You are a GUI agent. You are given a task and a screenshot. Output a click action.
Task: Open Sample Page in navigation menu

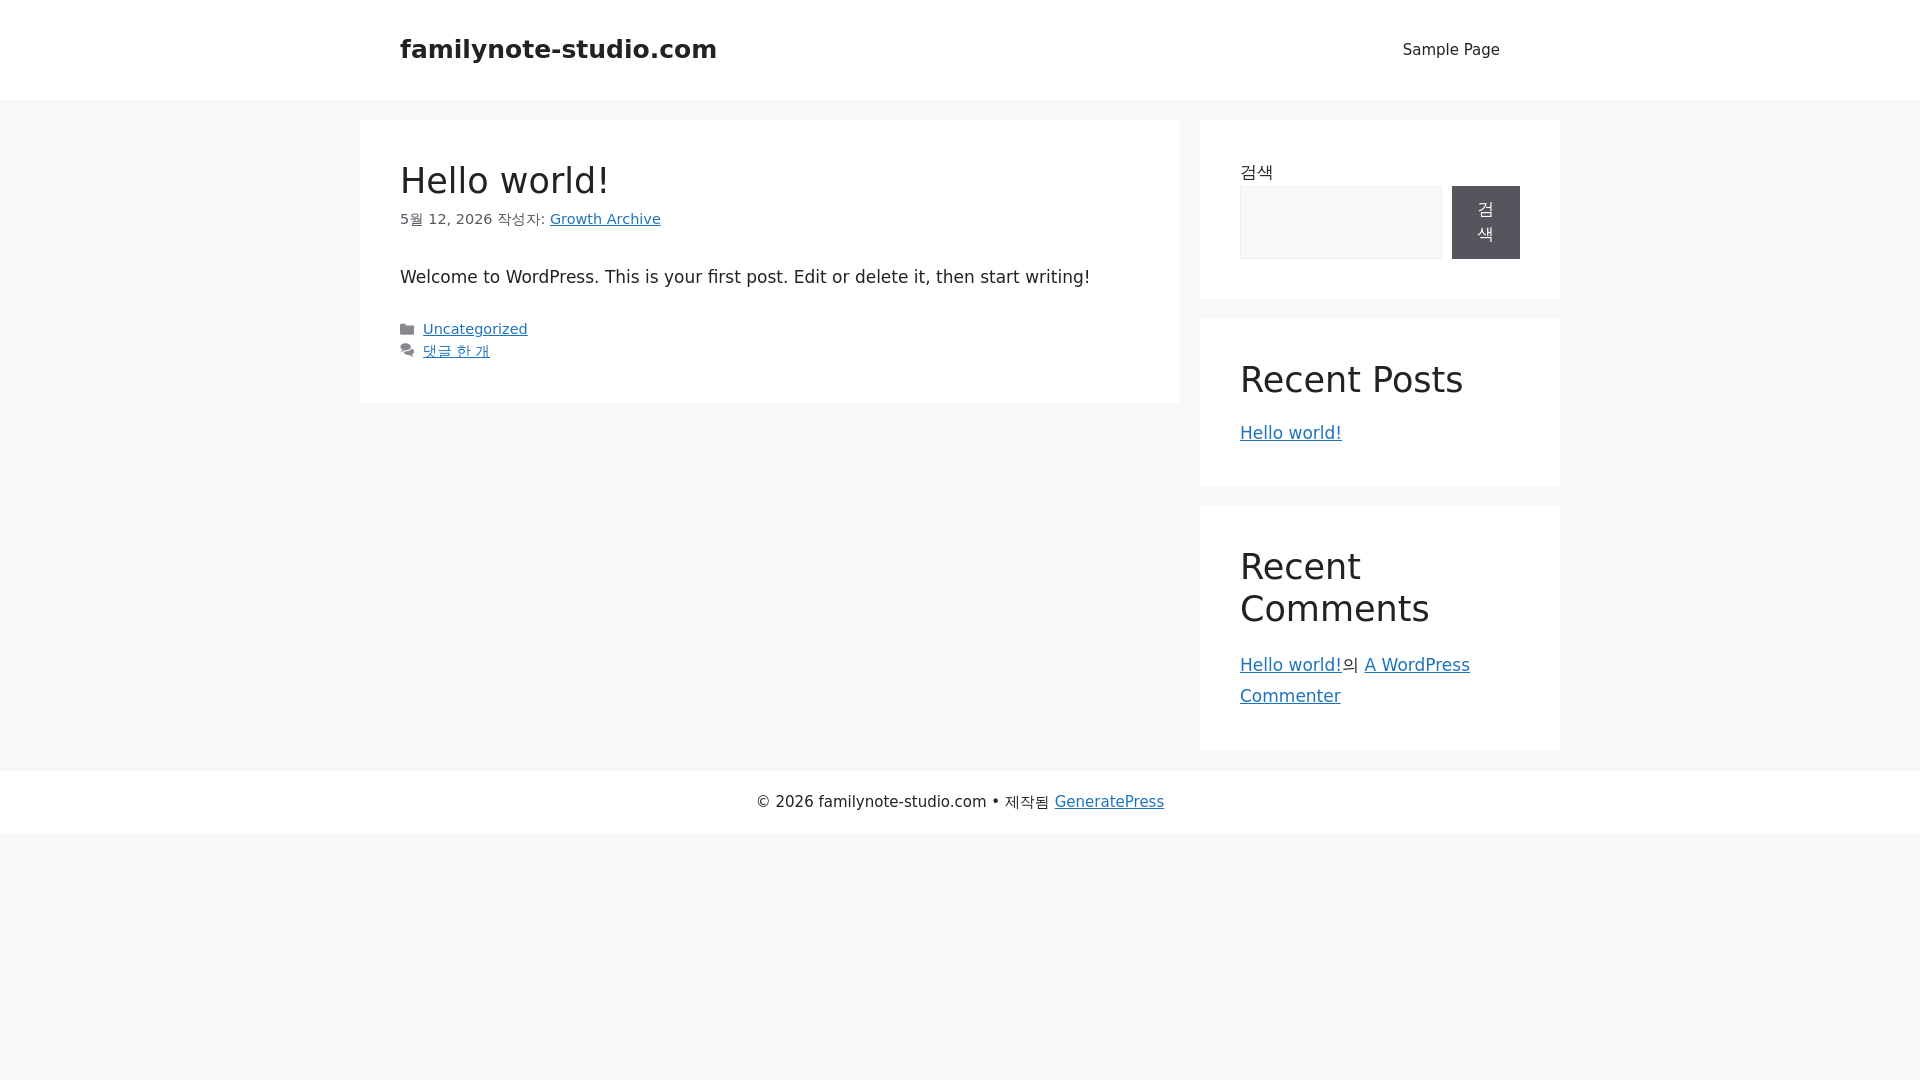coord(1451,50)
